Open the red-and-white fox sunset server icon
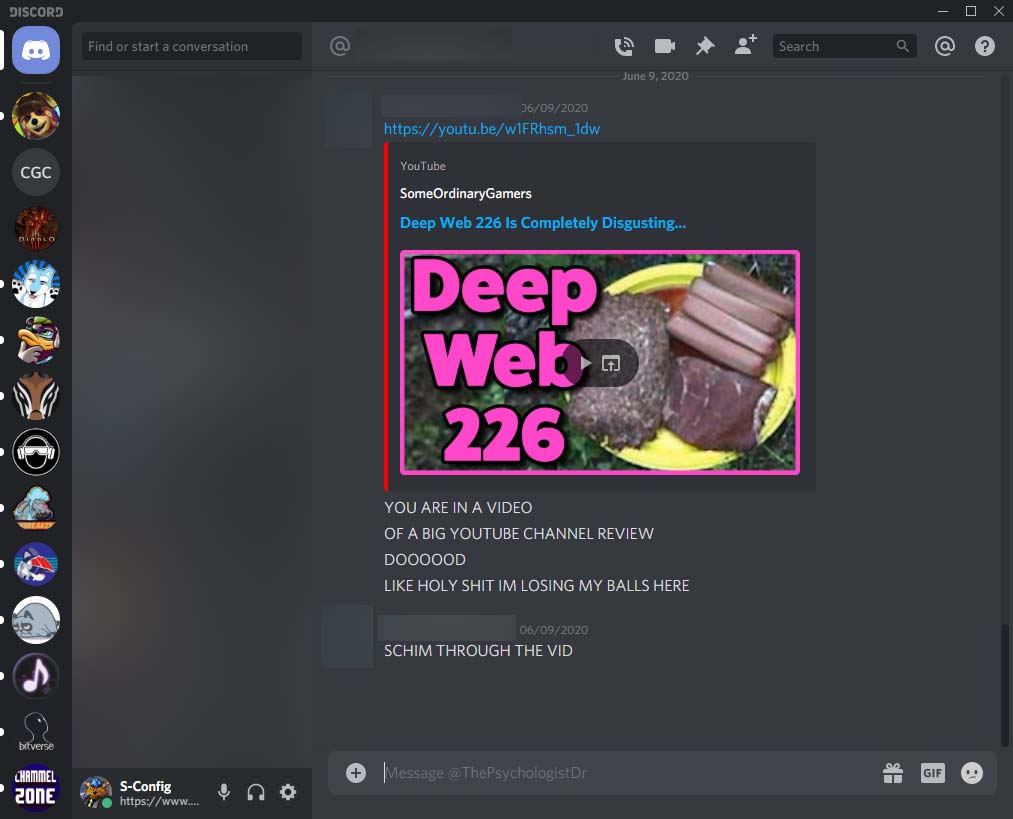The height and width of the screenshot is (819, 1013). click(36, 564)
